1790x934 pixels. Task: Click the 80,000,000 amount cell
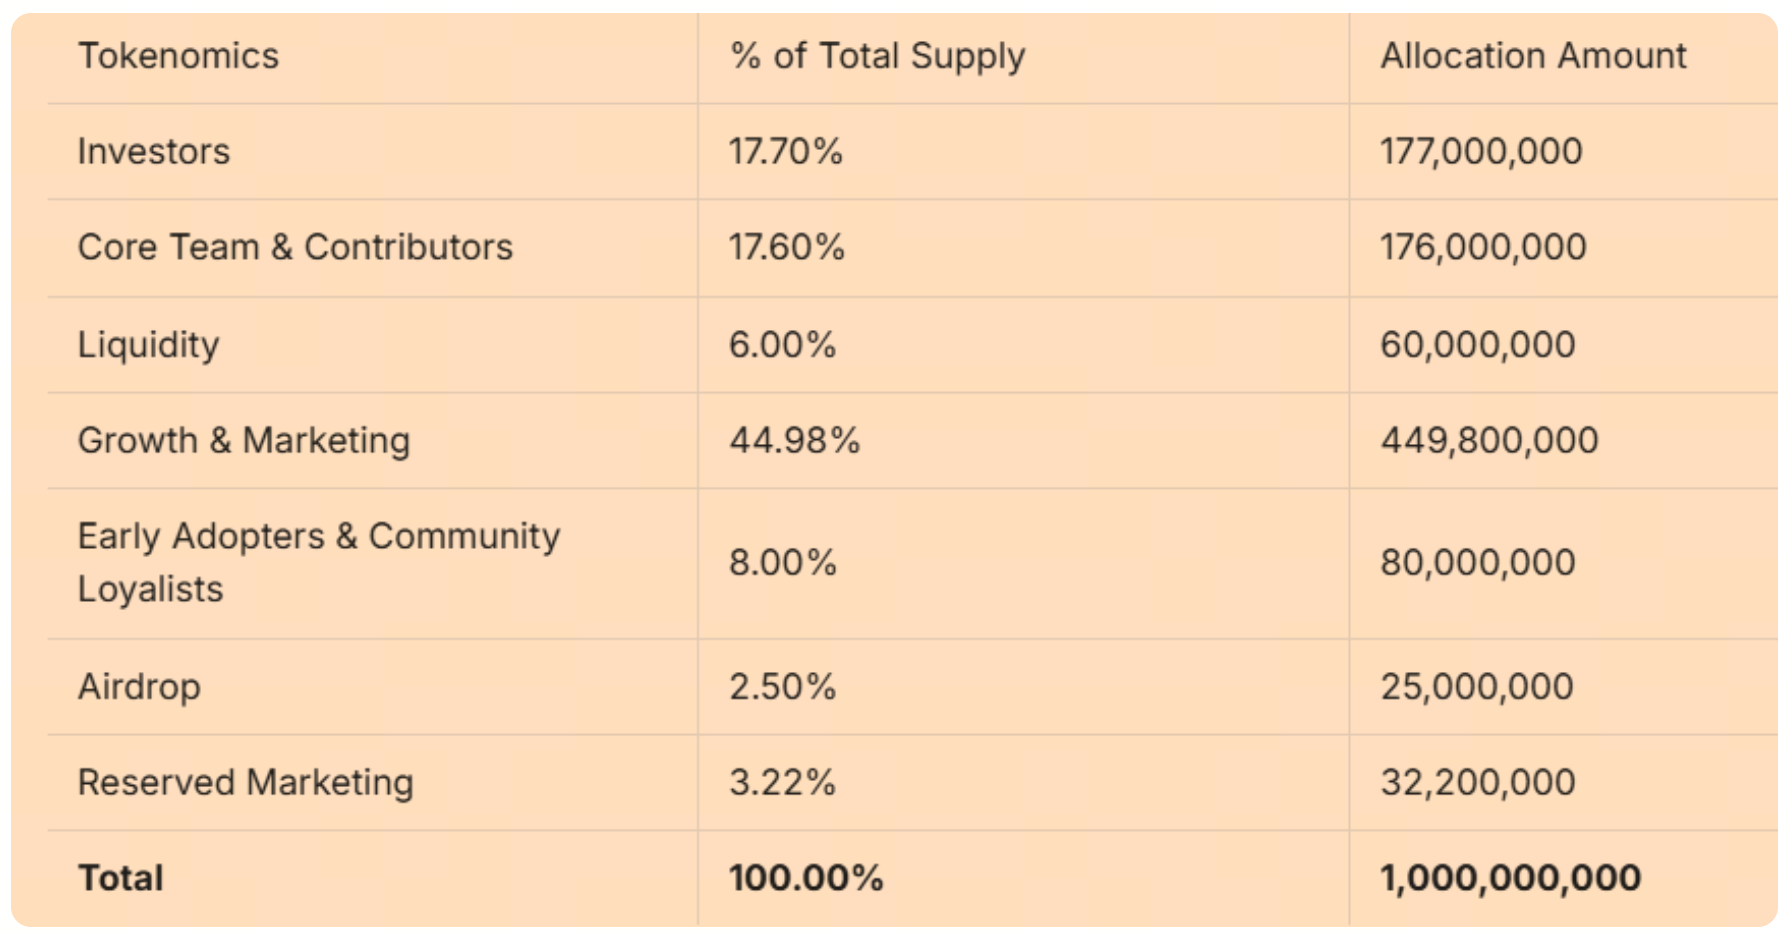point(1478,562)
